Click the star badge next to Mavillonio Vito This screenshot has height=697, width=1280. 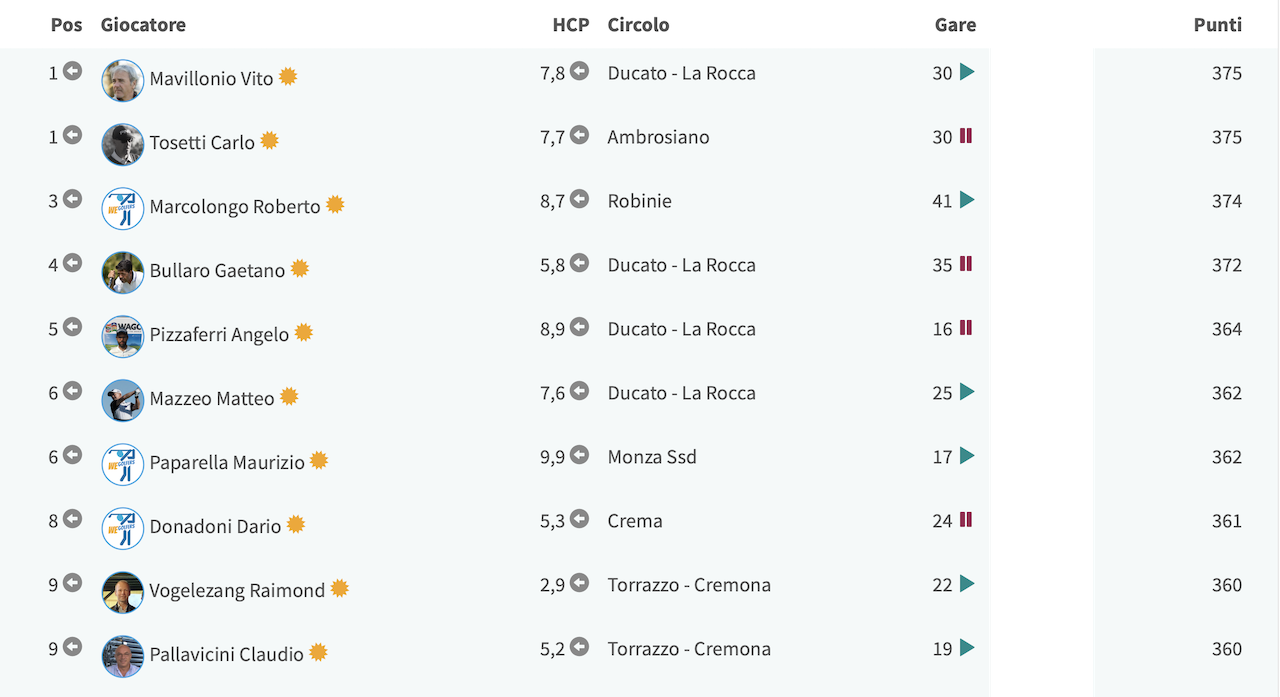(x=288, y=76)
